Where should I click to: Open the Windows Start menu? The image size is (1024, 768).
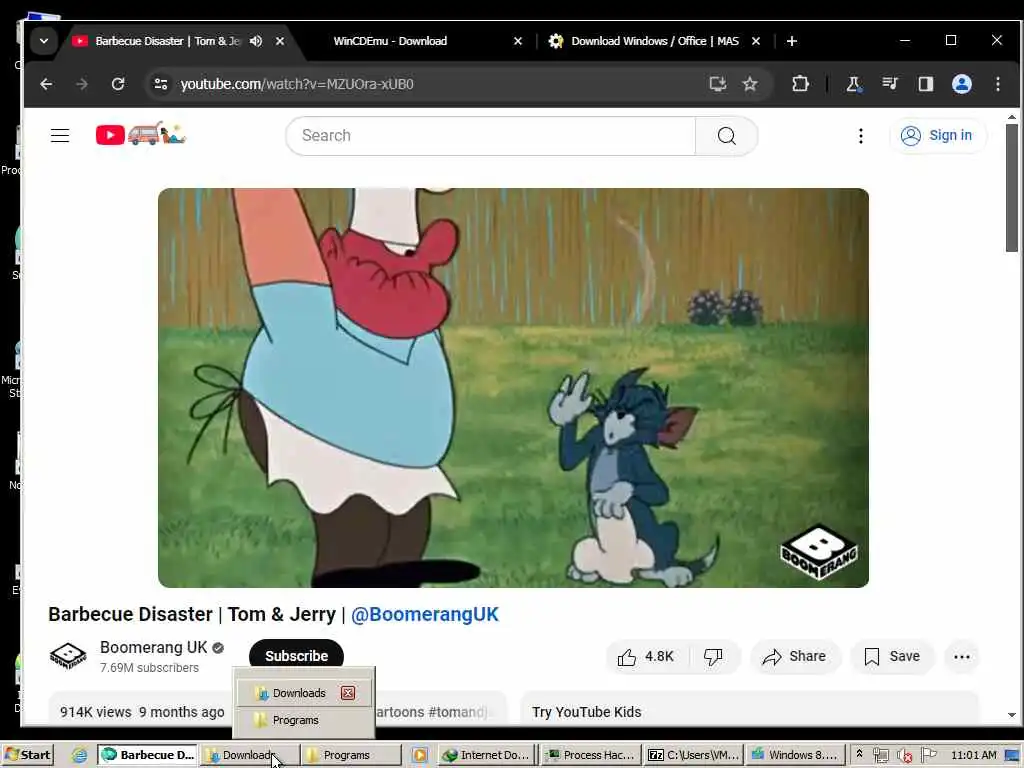pos(27,755)
